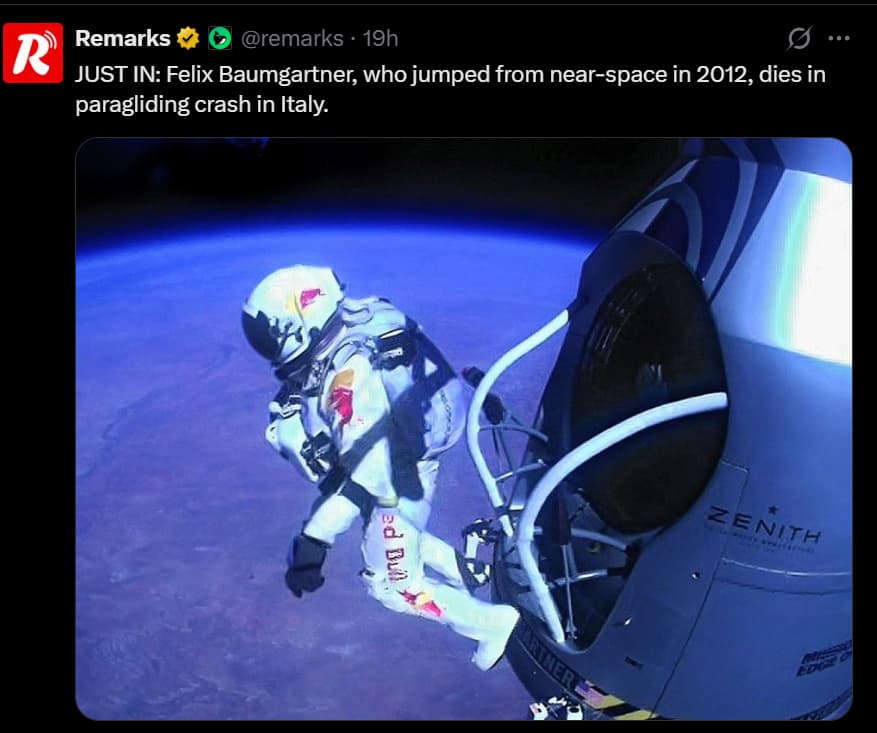Click the skydiver's black glove in photo

pos(305,565)
